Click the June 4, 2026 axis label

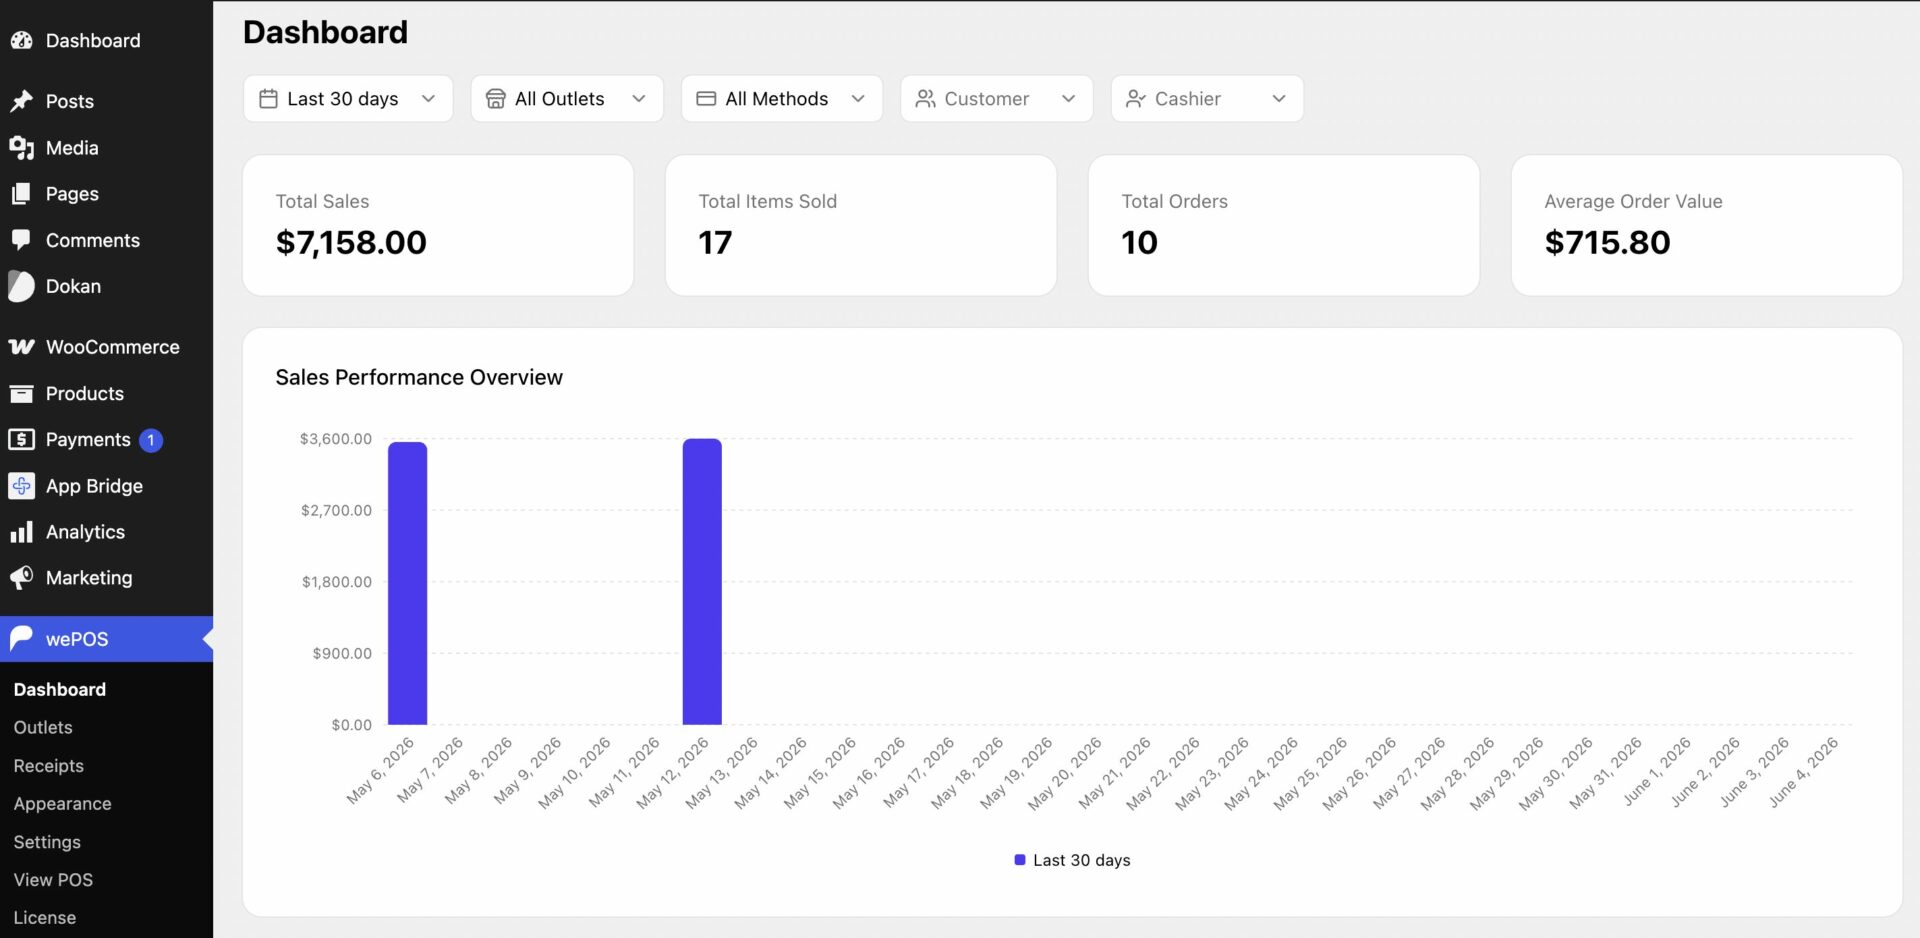click(1803, 772)
